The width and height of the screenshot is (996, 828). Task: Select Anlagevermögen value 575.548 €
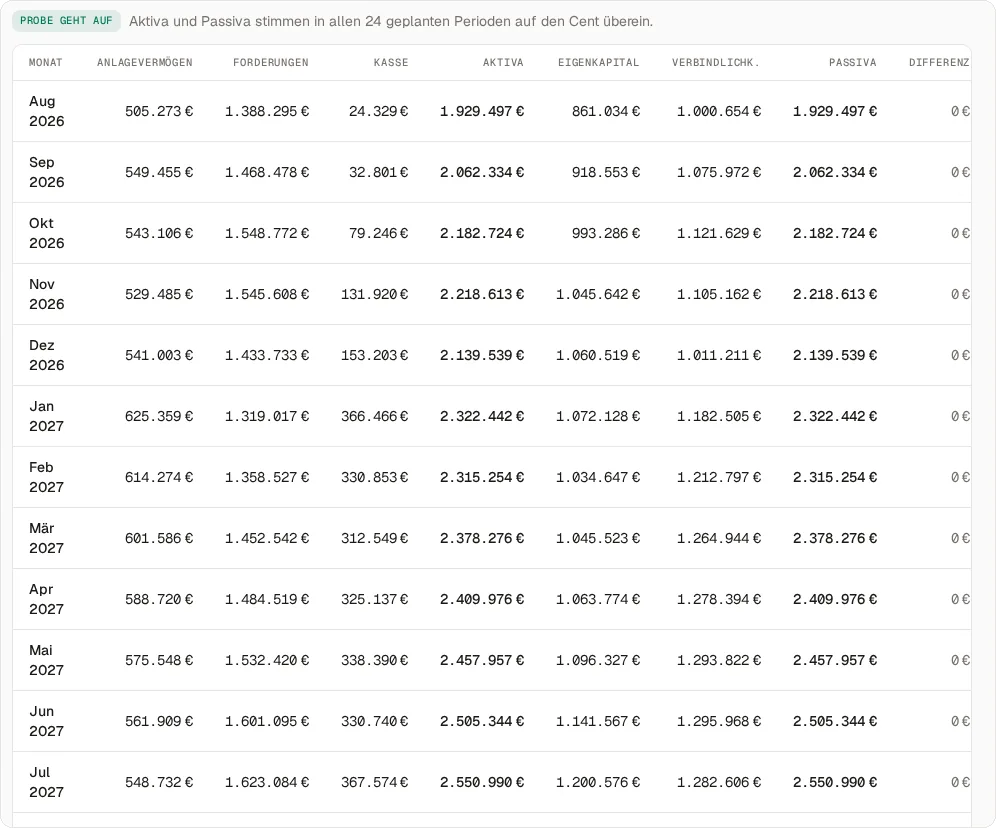159,660
